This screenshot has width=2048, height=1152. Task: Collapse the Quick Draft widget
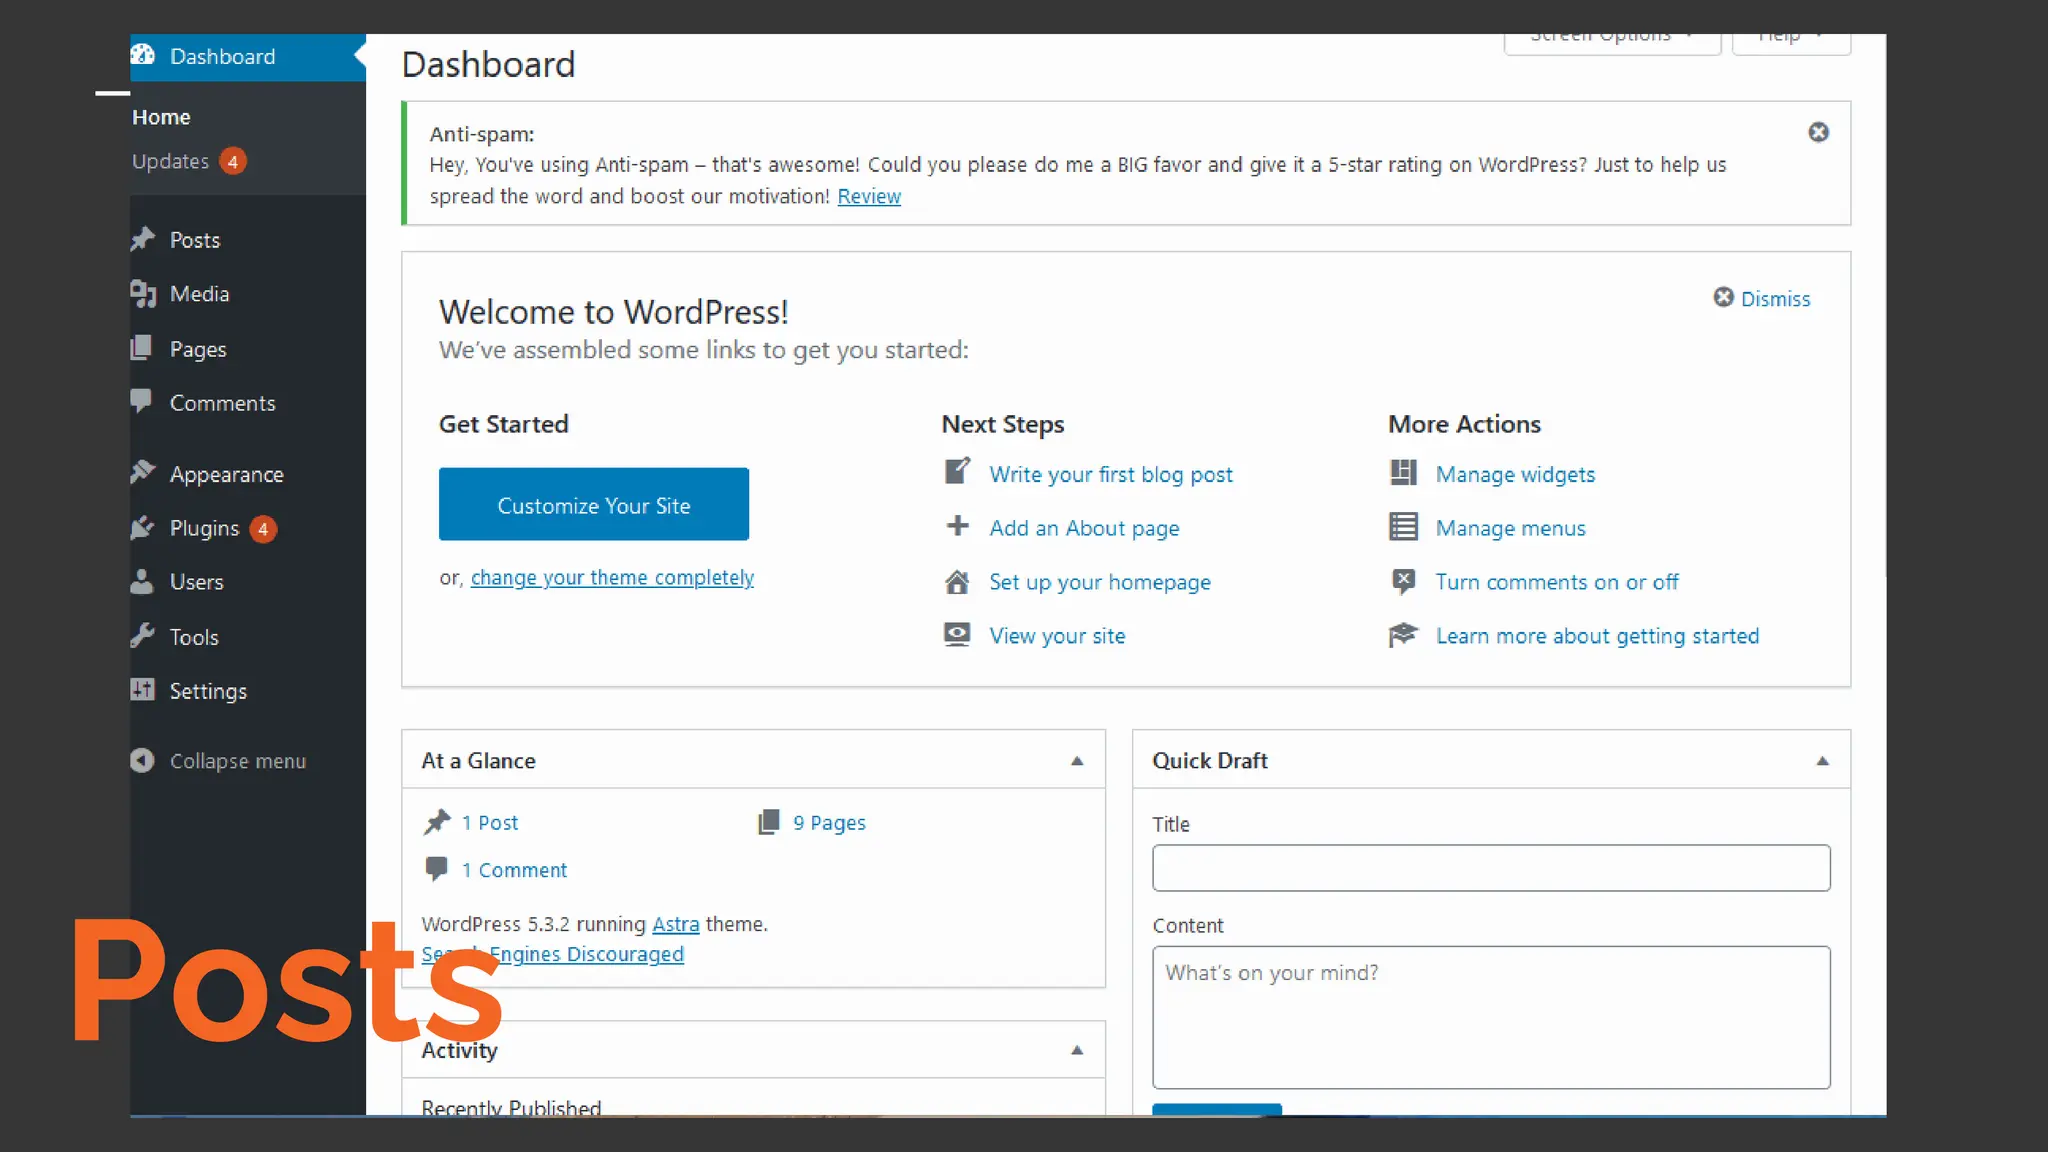pyautogui.click(x=1822, y=761)
